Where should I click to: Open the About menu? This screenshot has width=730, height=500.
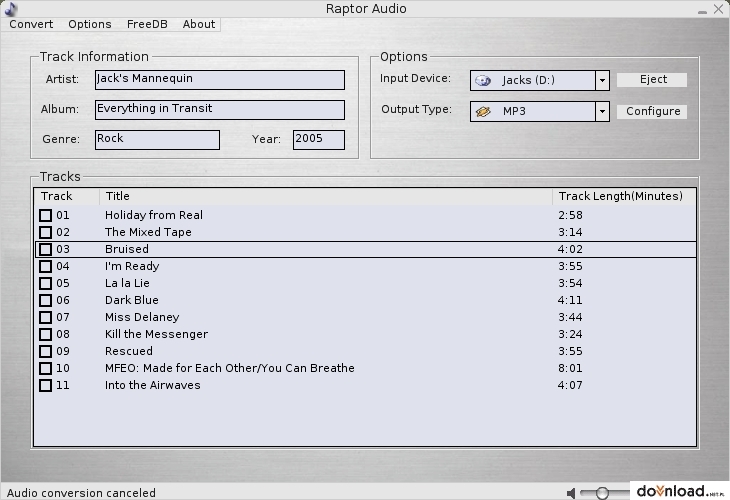point(199,24)
